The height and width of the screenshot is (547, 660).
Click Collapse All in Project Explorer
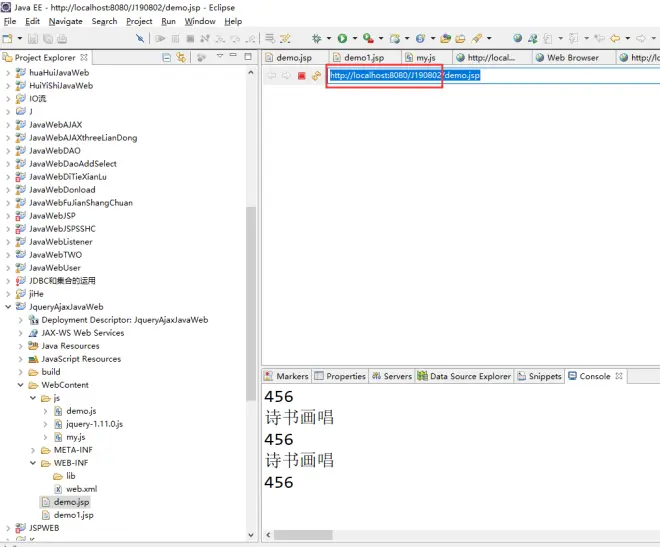point(167,57)
